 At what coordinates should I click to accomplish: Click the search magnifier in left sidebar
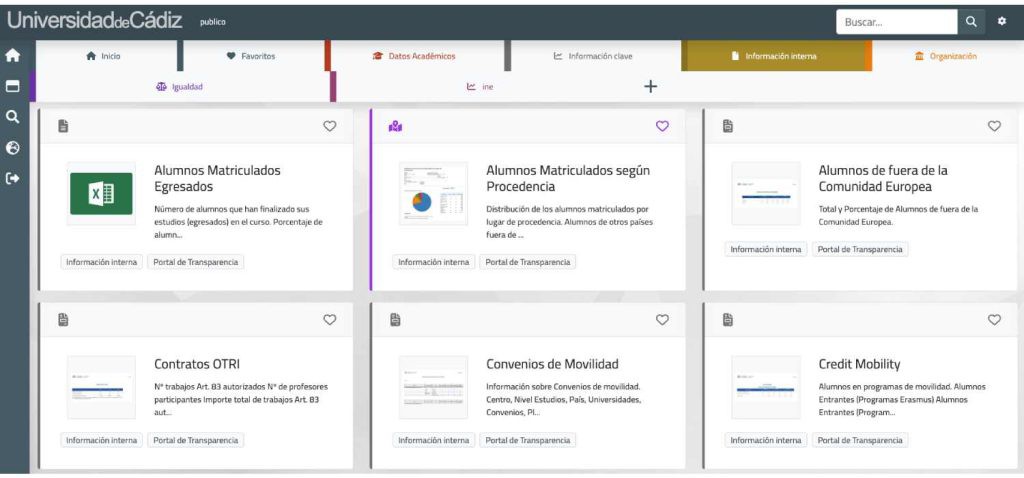(13, 117)
